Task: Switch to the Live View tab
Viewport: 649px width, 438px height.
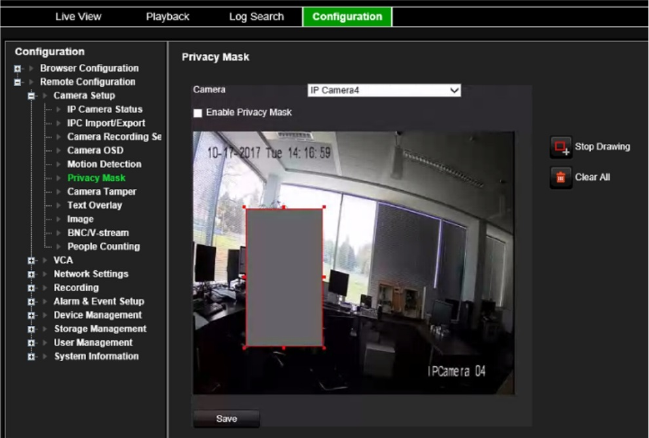Action: 78,17
